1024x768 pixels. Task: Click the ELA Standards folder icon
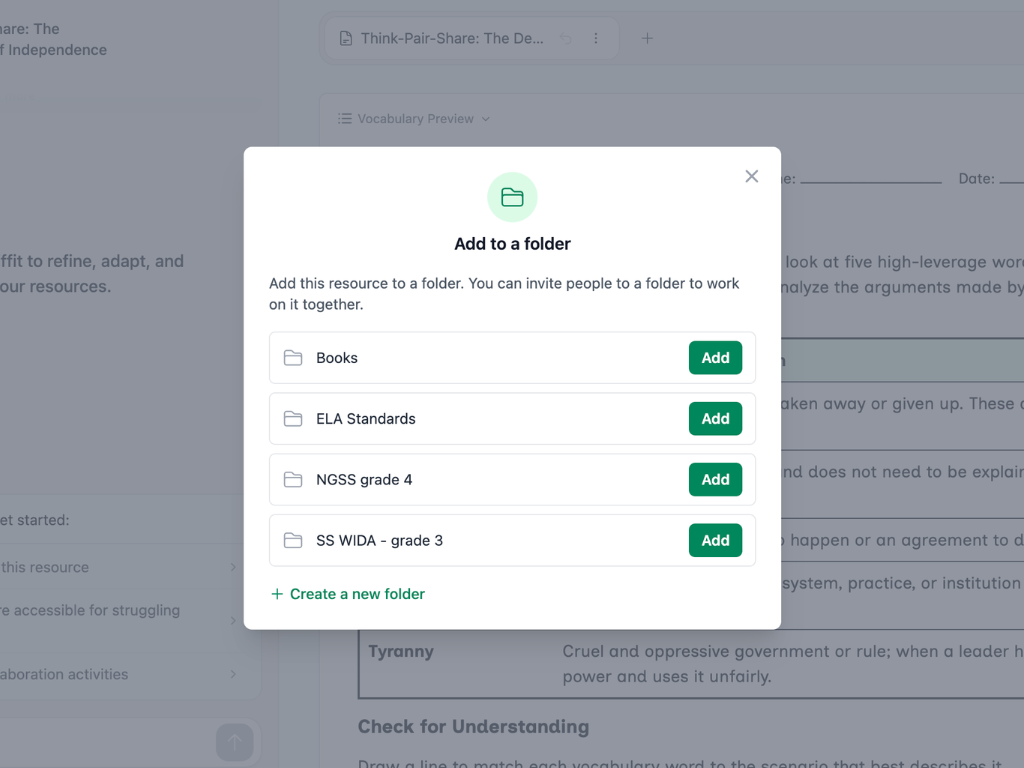point(293,419)
